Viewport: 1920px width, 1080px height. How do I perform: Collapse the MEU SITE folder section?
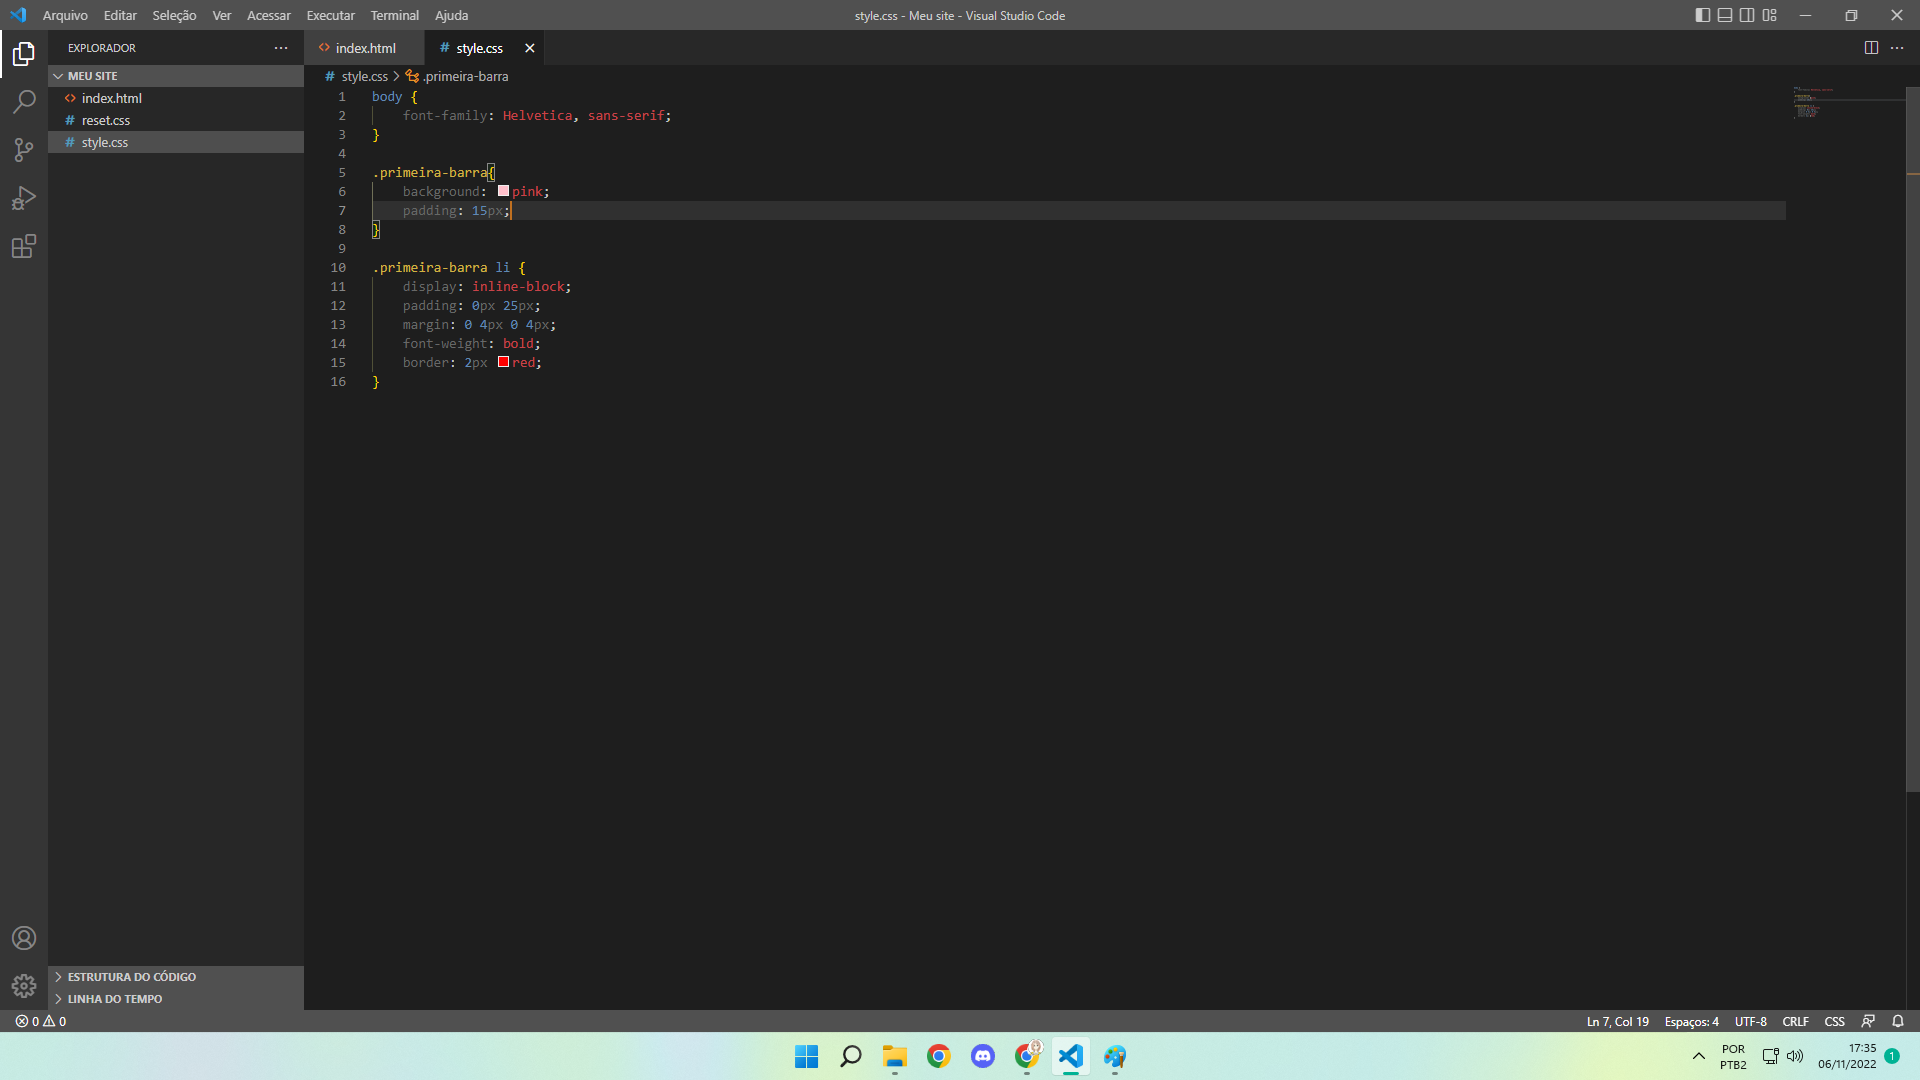point(176,76)
